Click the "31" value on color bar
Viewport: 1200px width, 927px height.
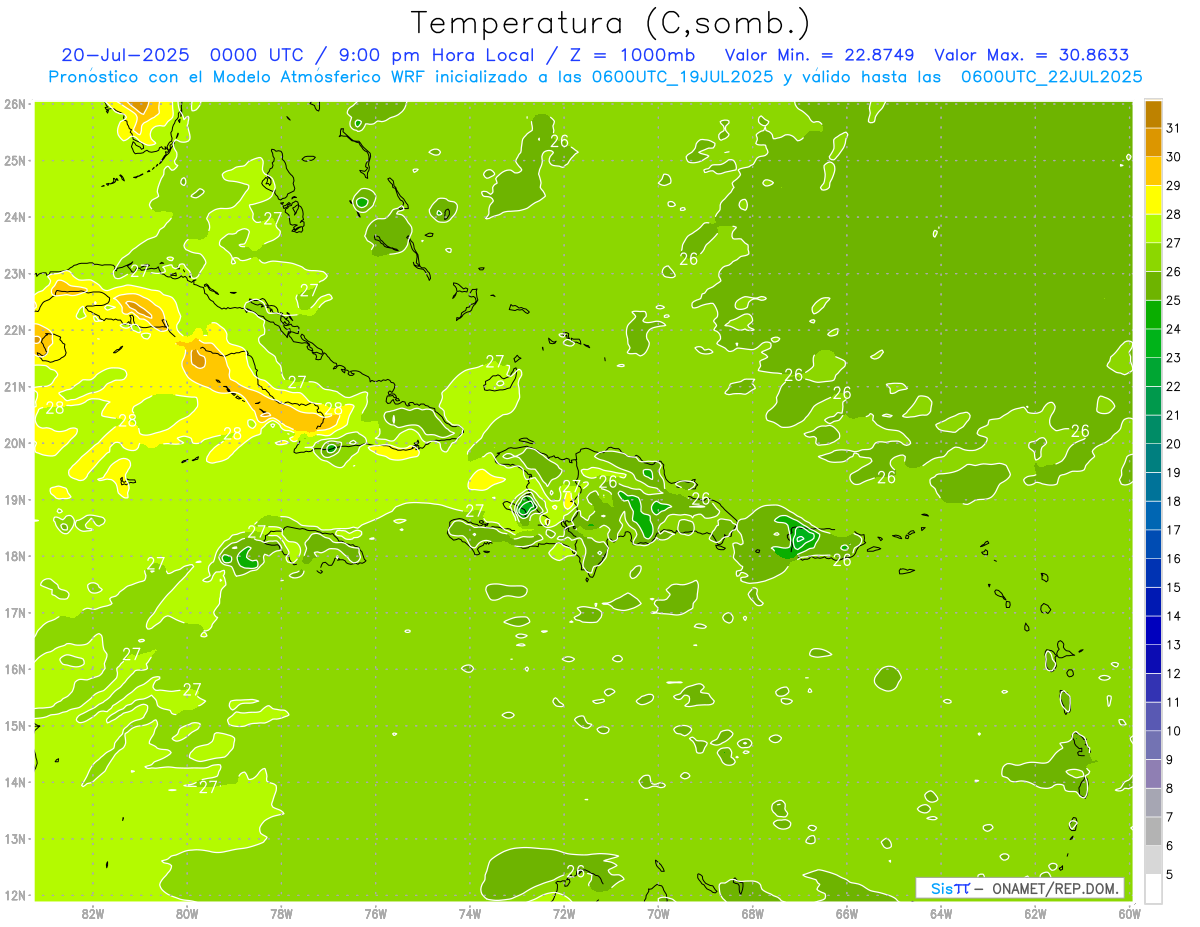tap(1174, 126)
